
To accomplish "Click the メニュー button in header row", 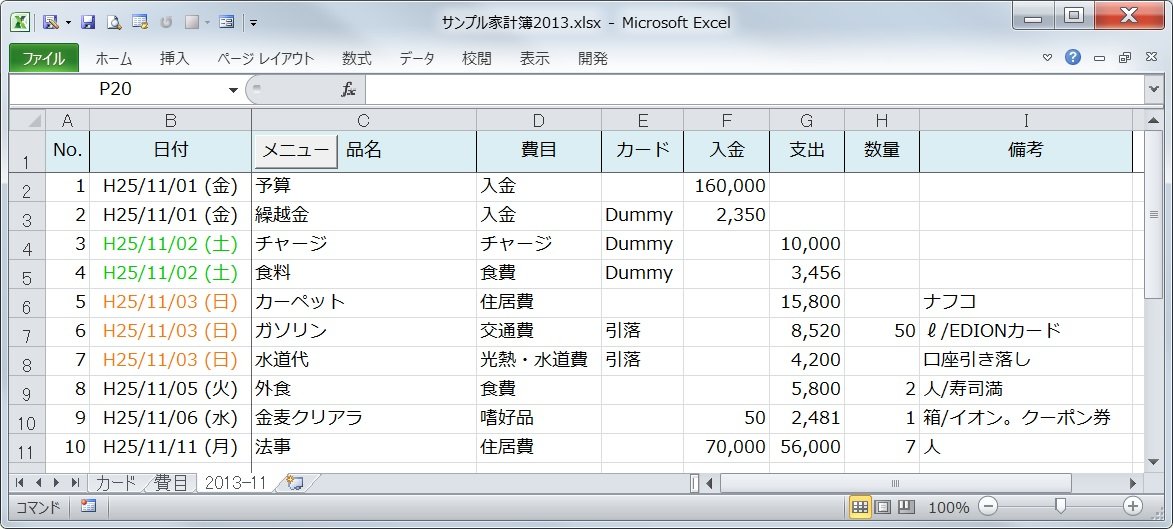I will [296, 150].
